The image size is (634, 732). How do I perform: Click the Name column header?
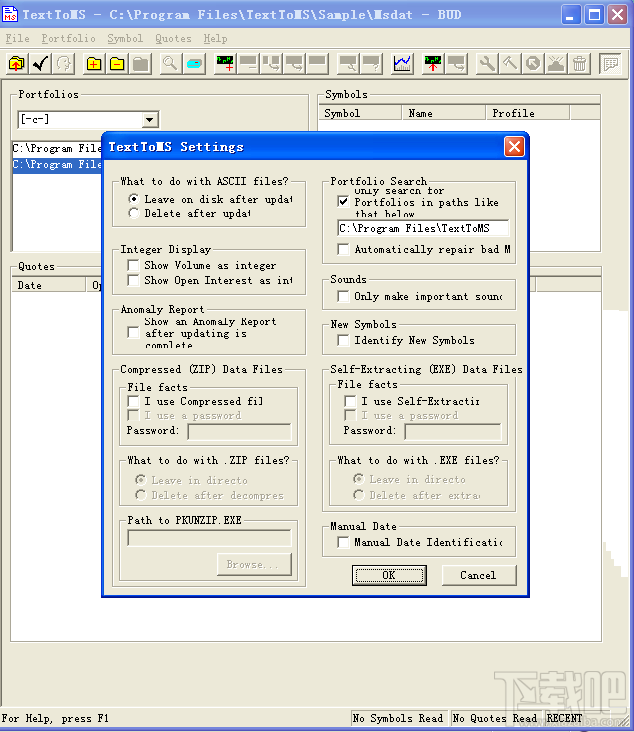tap(444, 113)
